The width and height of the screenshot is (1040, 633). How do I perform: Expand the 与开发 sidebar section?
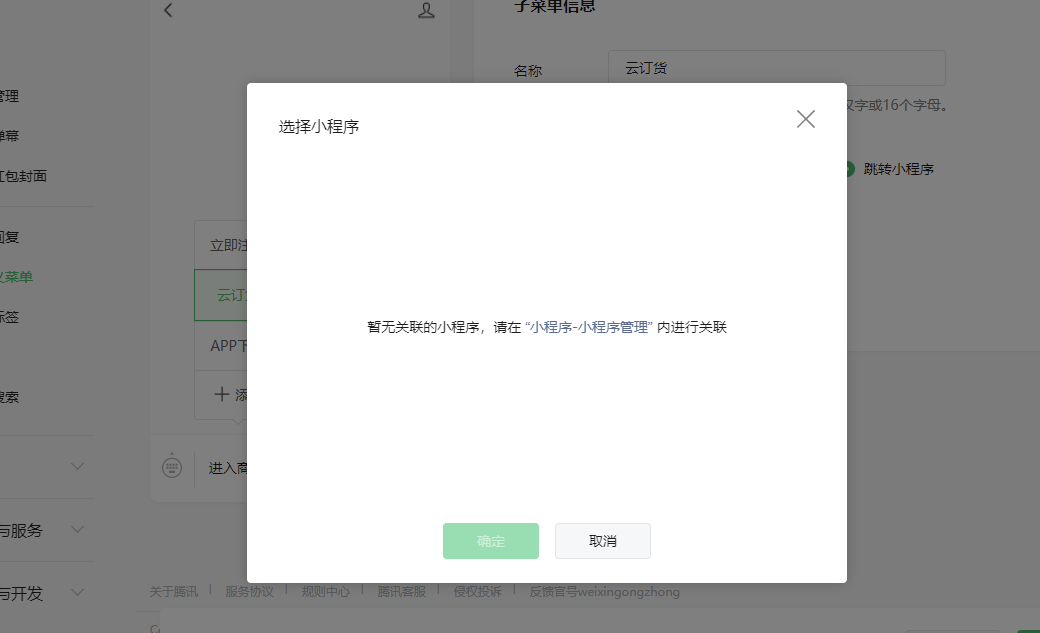point(78,592)
